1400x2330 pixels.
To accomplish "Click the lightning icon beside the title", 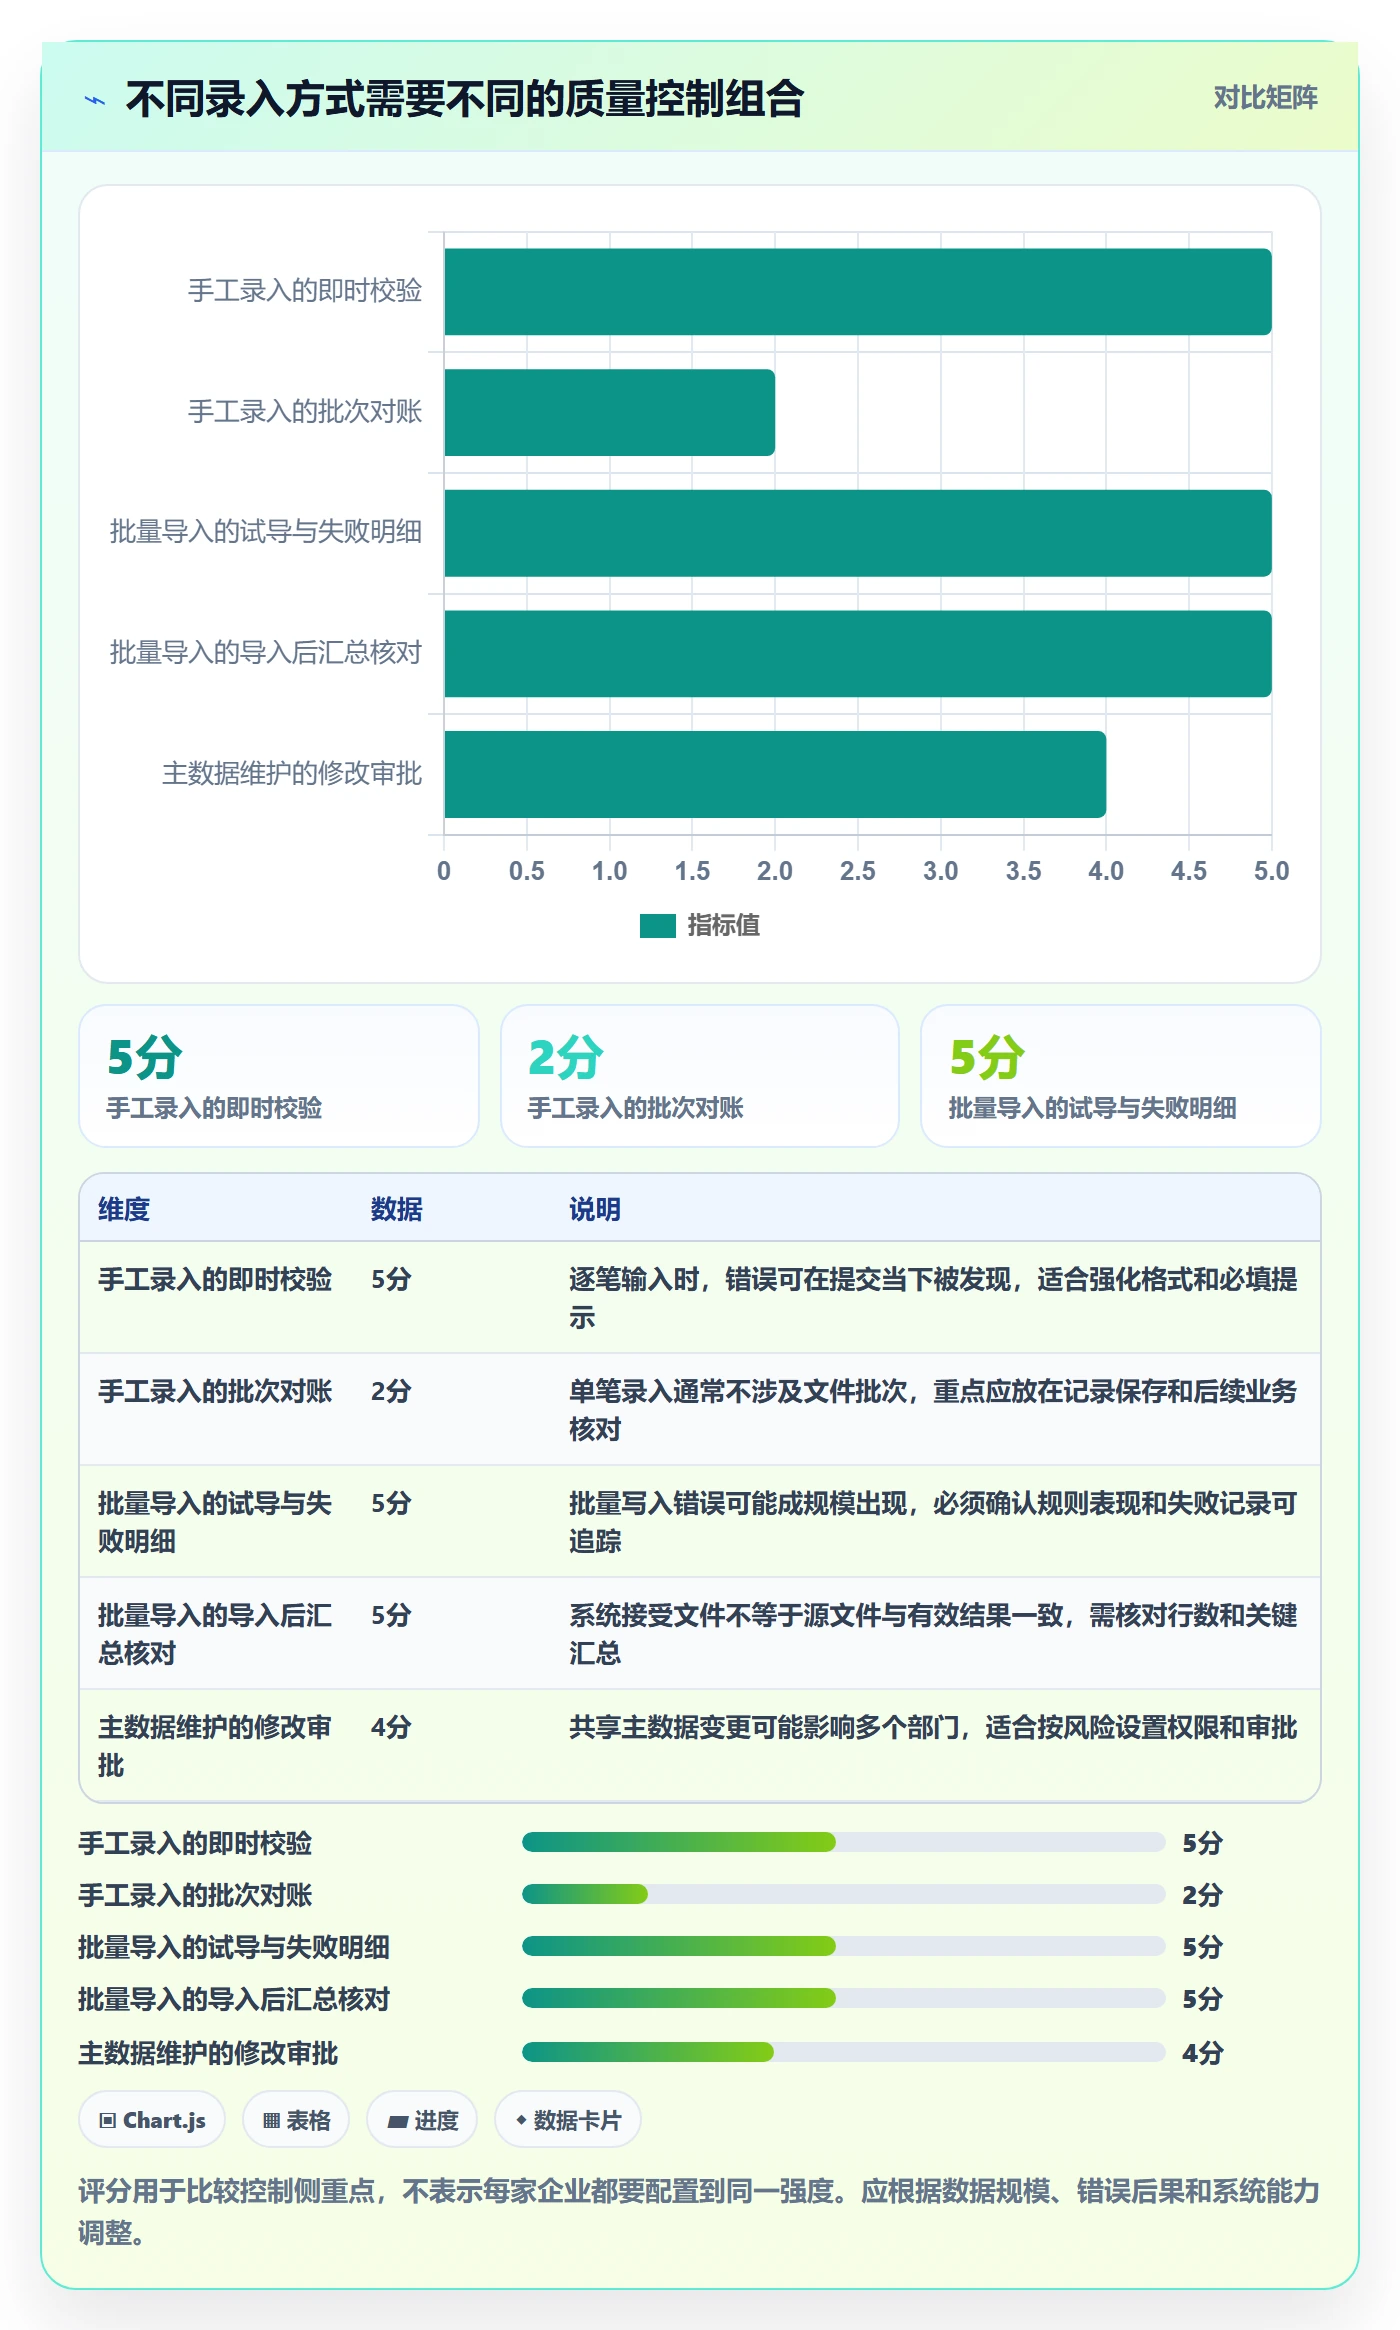I will click(95, 100).
